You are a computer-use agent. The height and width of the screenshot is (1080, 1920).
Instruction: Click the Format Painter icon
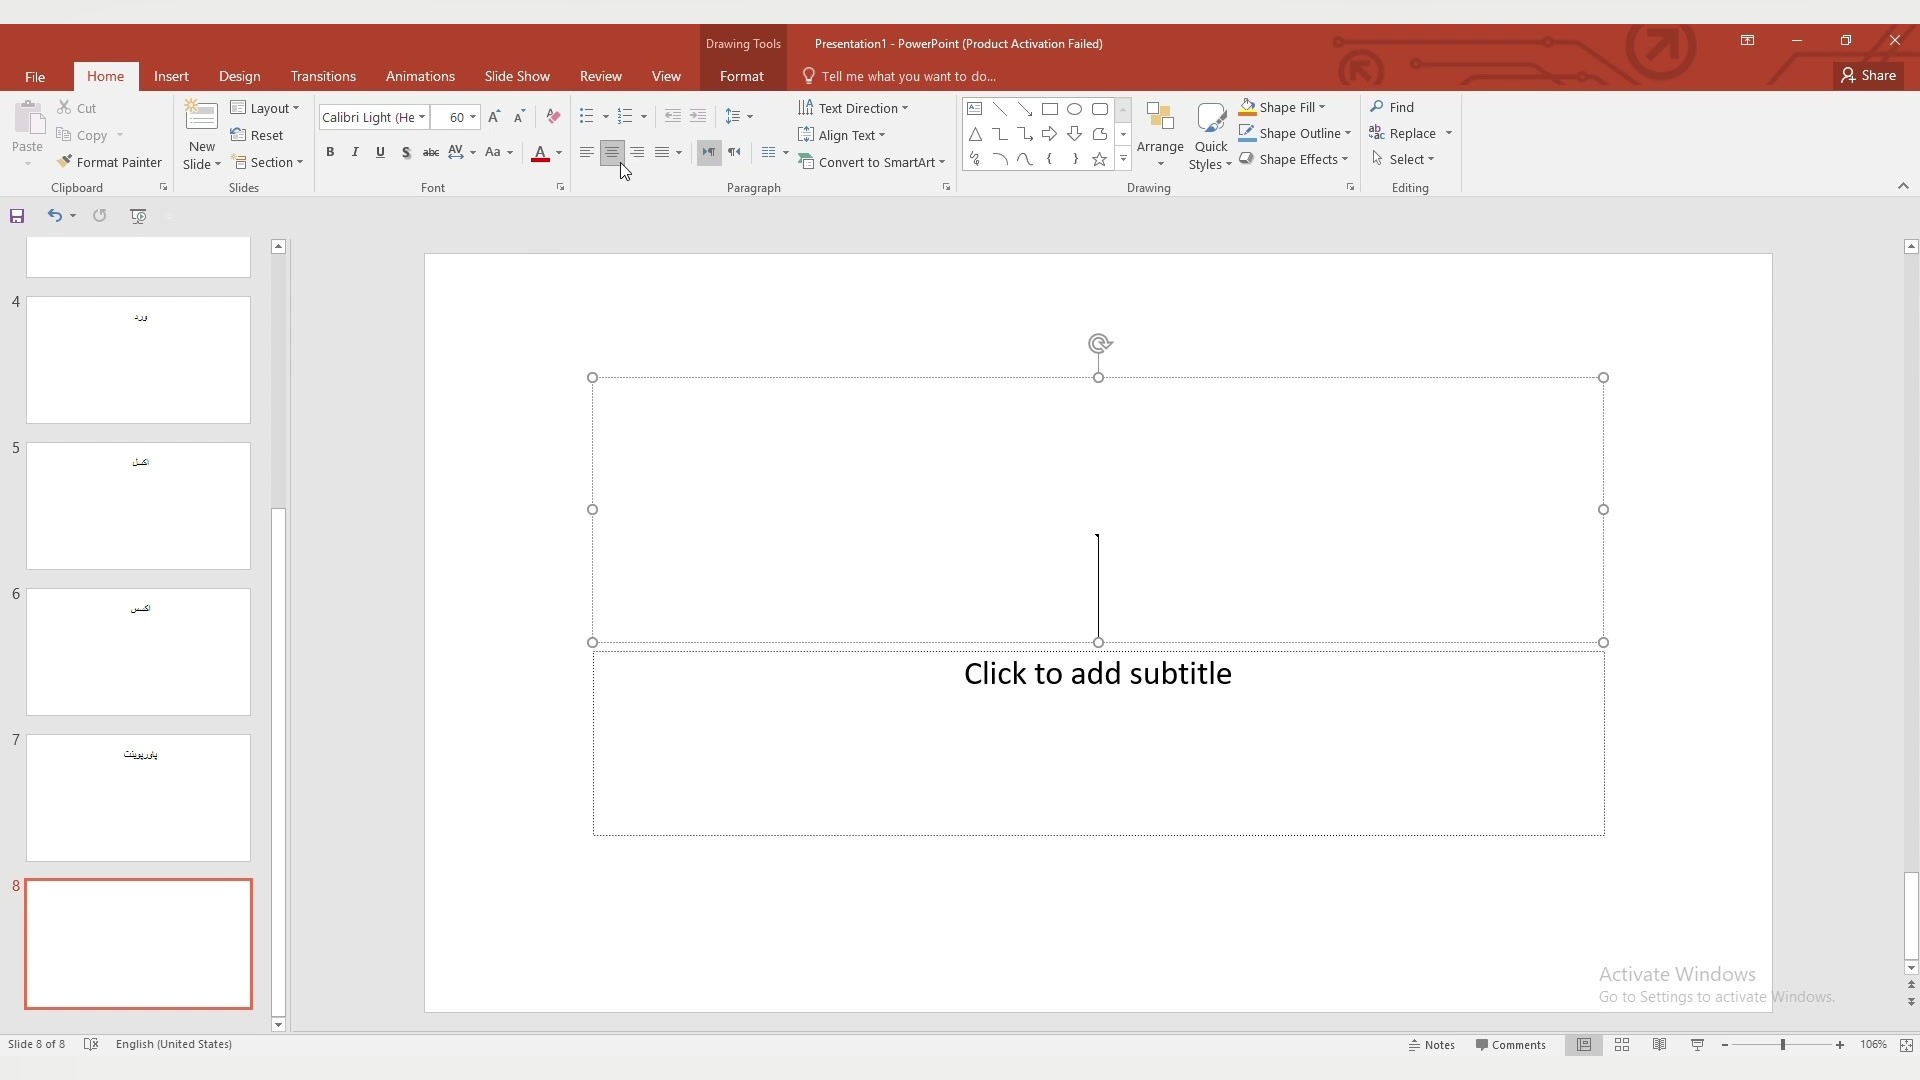coord(65,162)
